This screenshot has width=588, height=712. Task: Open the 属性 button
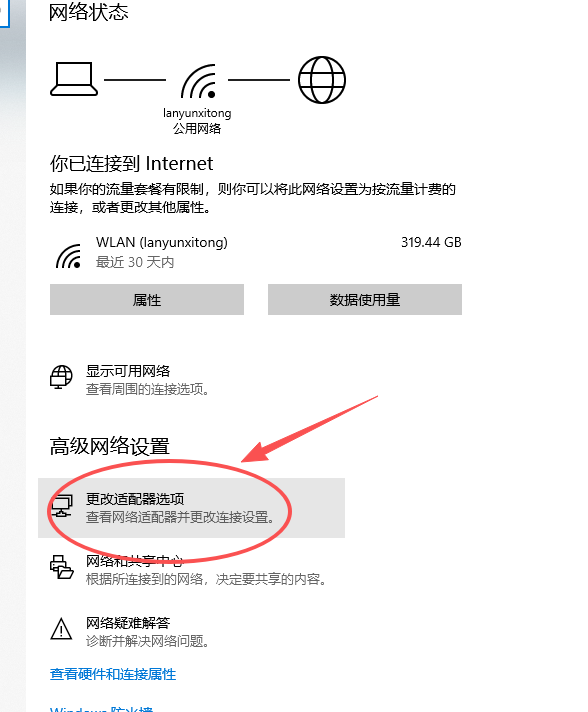(x=147, y=300)
